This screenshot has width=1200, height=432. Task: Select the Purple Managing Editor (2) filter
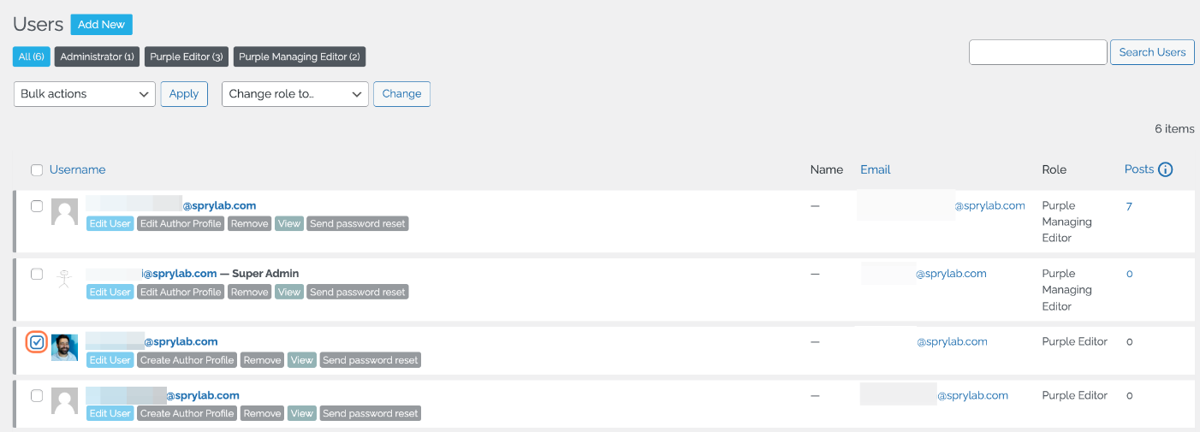pos(299,57)
